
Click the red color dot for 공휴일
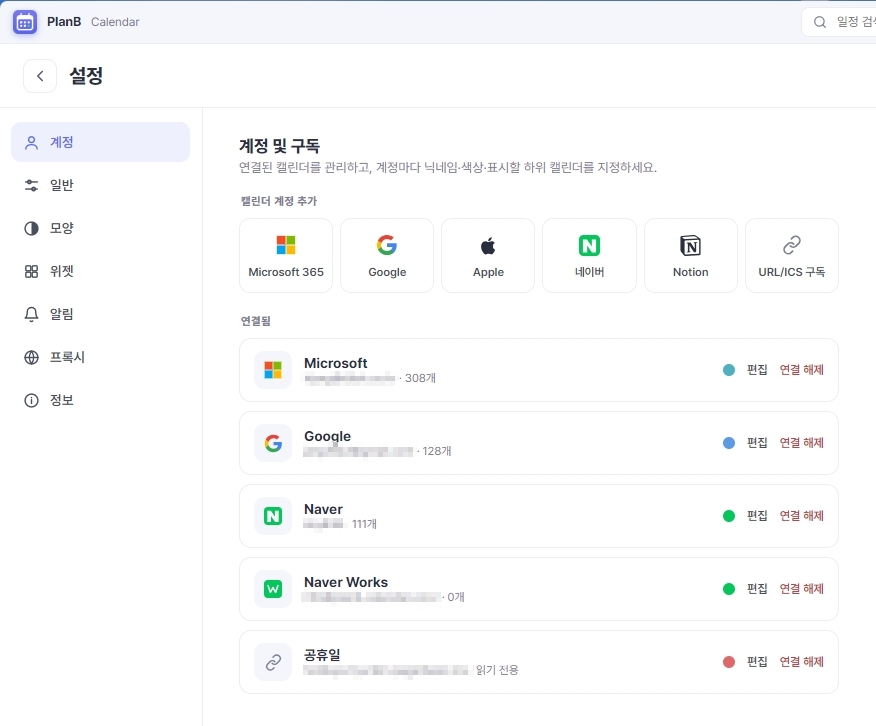pos(729,662)
